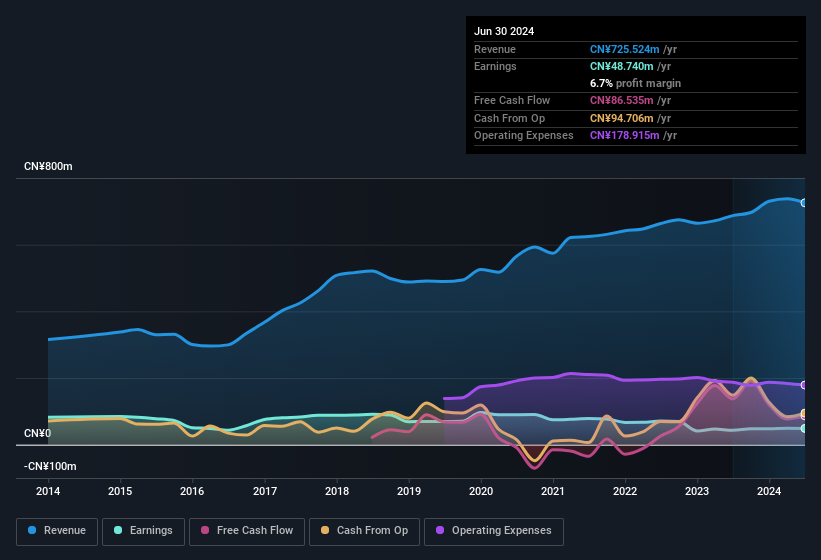Click the 6.7% profit margin text

(x=635, y=83)
